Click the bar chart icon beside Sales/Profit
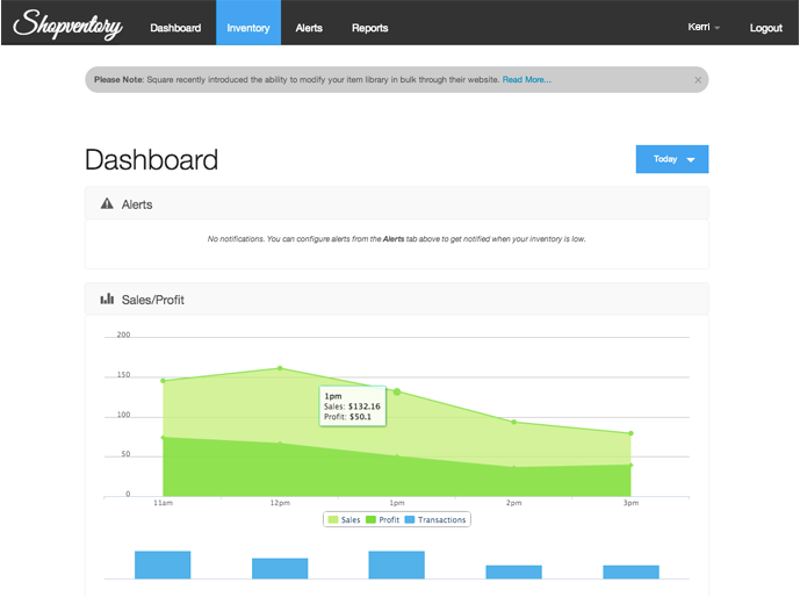This screenshot has height=597, width=800. click(106, 298)
